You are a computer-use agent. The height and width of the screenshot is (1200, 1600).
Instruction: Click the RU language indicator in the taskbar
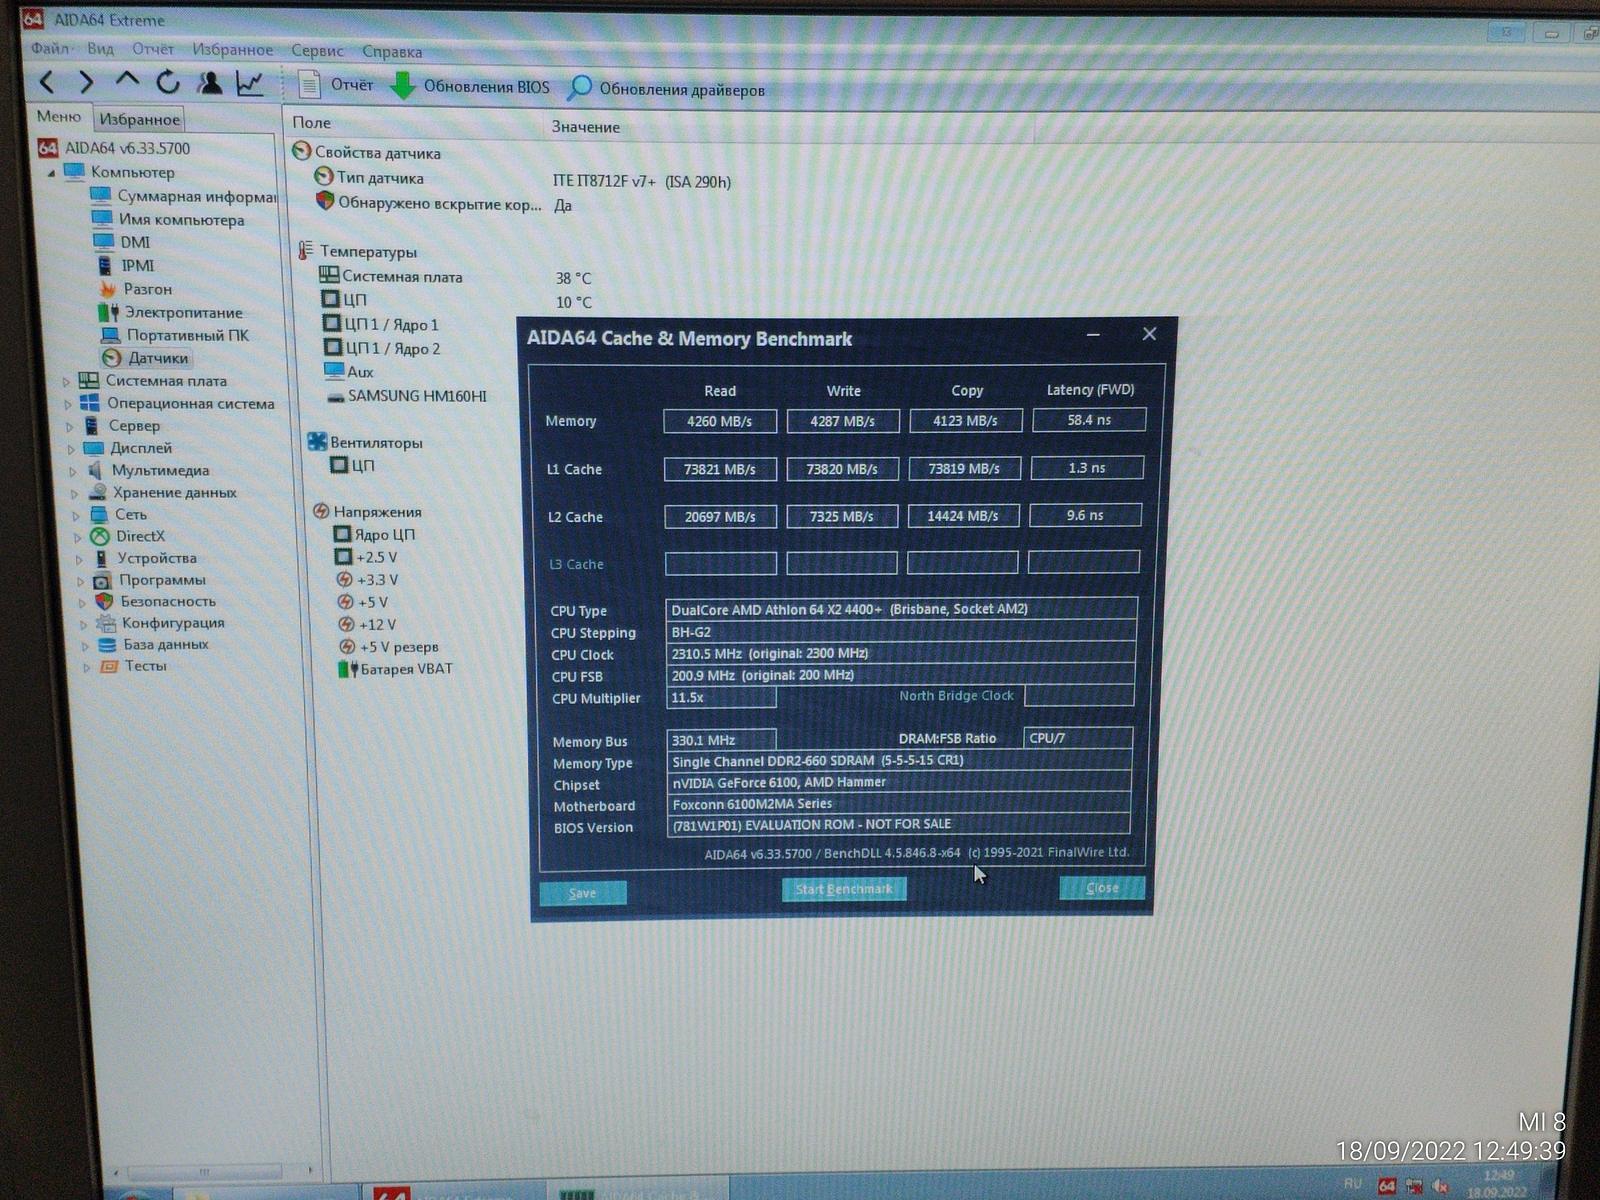tap(1353, 1184)
